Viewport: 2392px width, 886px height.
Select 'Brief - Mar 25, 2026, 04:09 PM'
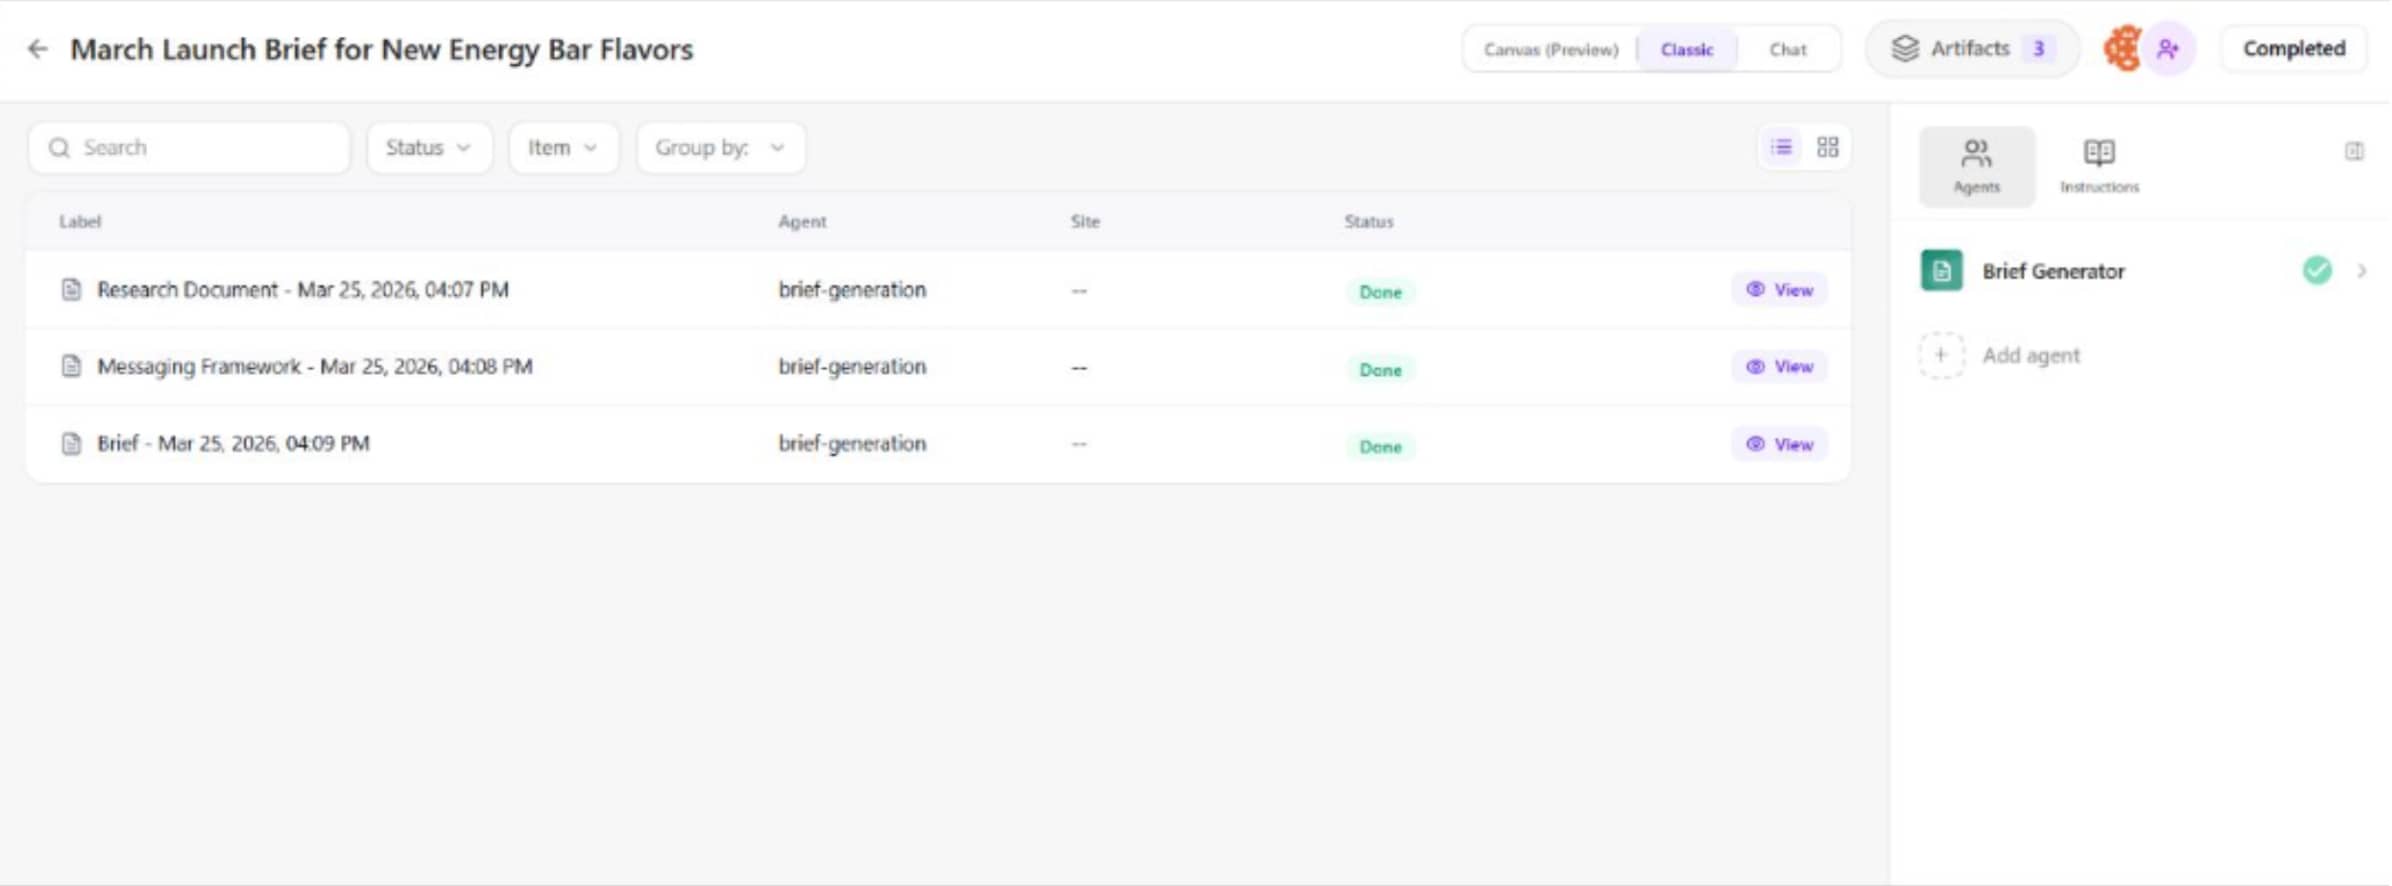233,443
